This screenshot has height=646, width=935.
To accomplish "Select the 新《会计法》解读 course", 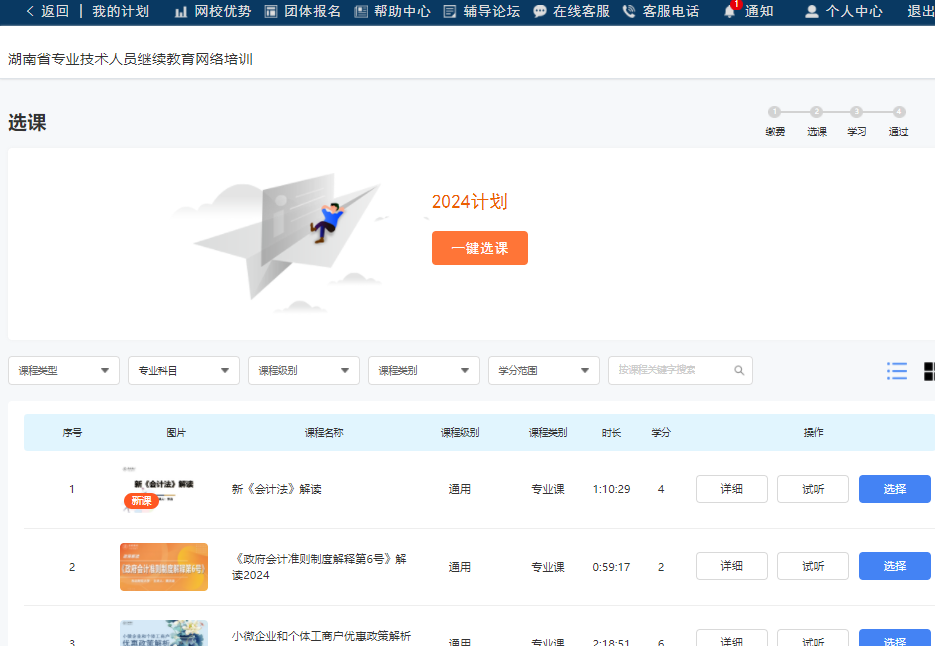I will [894, 489].
